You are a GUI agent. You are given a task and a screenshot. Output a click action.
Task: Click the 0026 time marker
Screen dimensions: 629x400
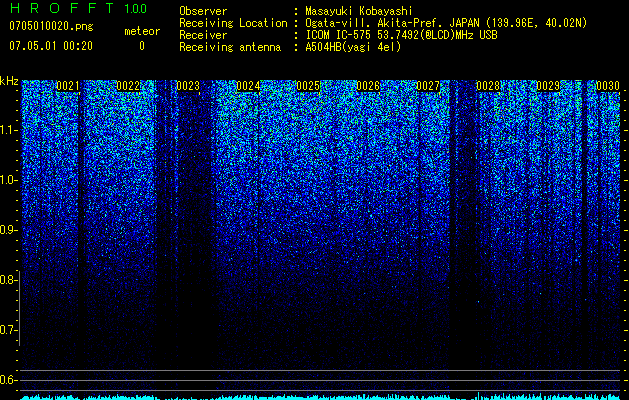click(368, 86)
